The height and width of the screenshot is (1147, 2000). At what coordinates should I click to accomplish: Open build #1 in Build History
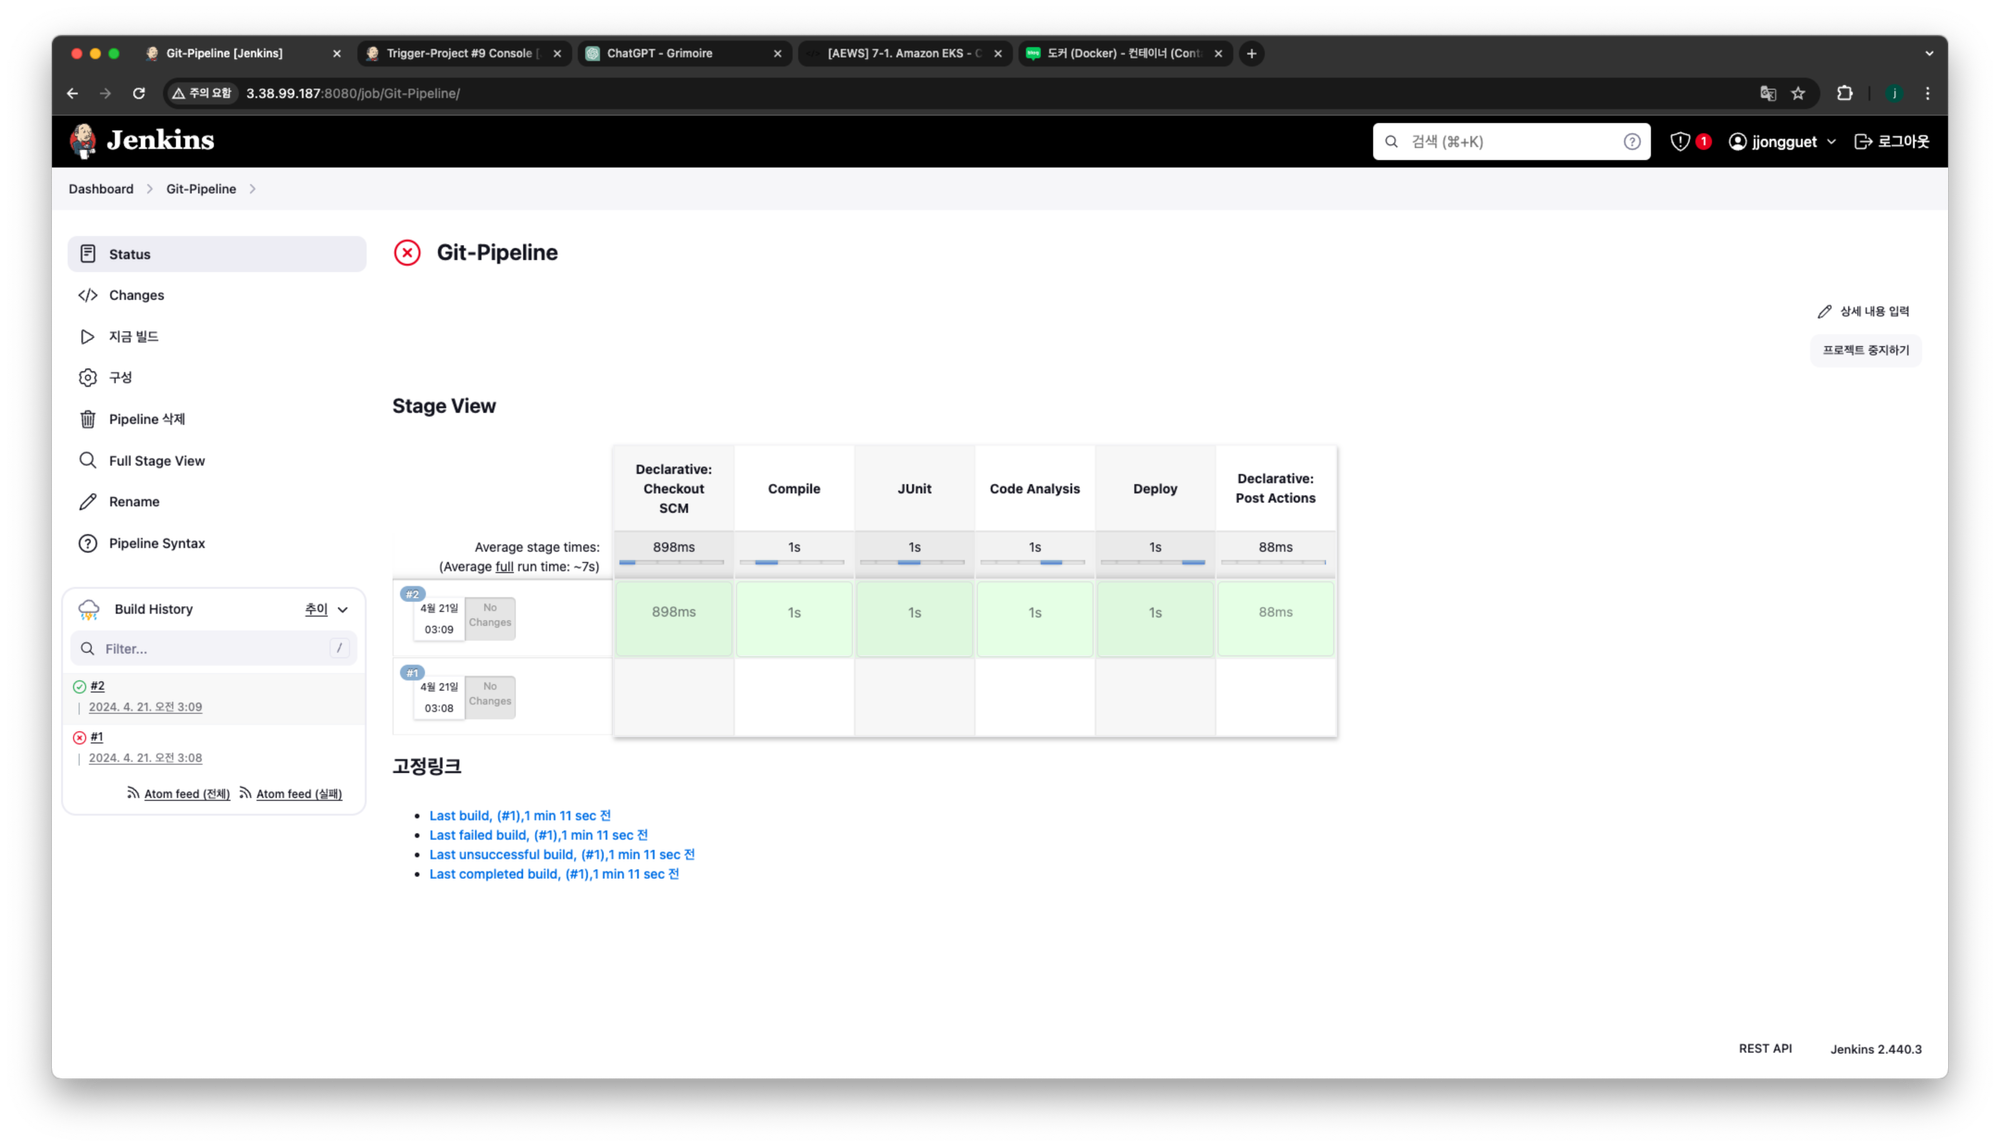pos(97,737)
